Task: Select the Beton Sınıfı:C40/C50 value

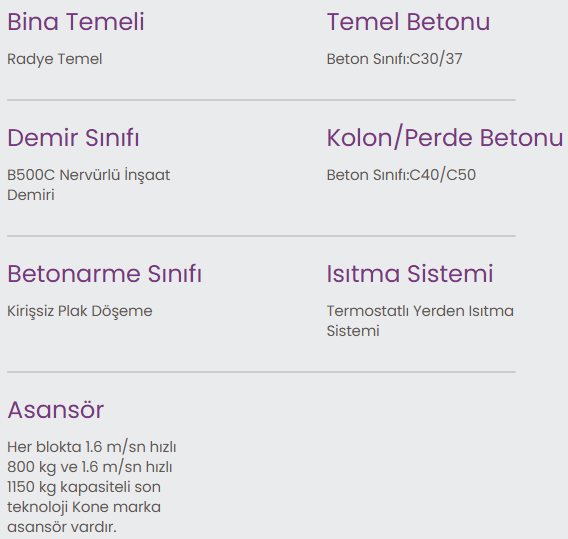Action: 401,175
